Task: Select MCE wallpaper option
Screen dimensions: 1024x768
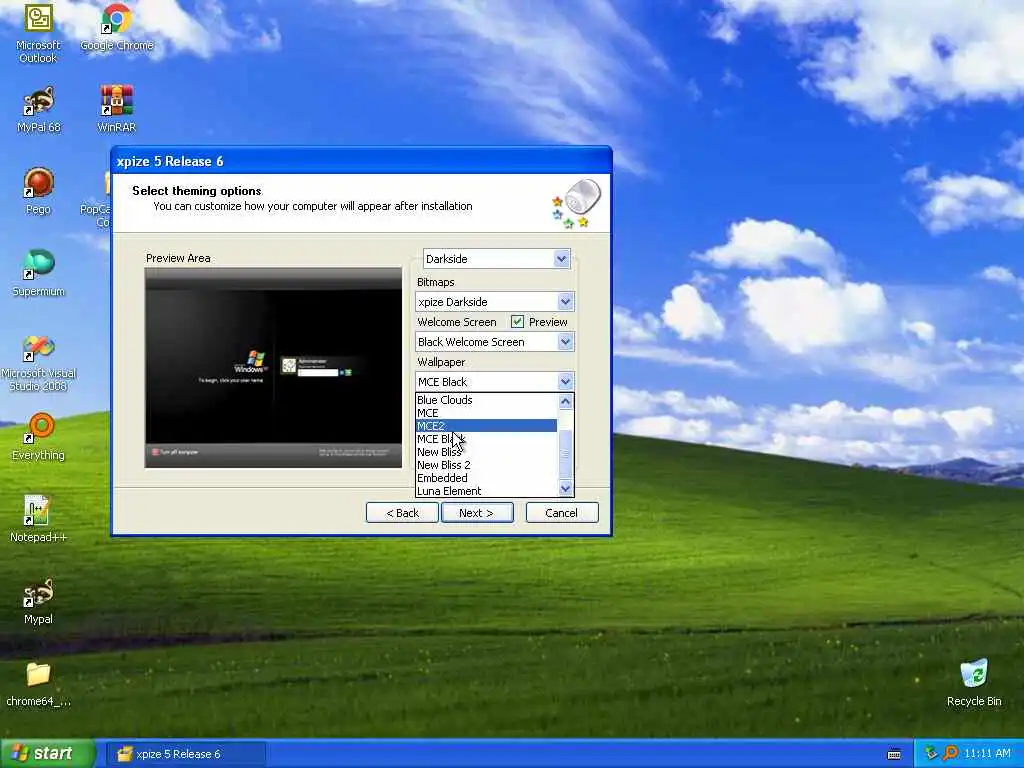Action: coord(487,413)
